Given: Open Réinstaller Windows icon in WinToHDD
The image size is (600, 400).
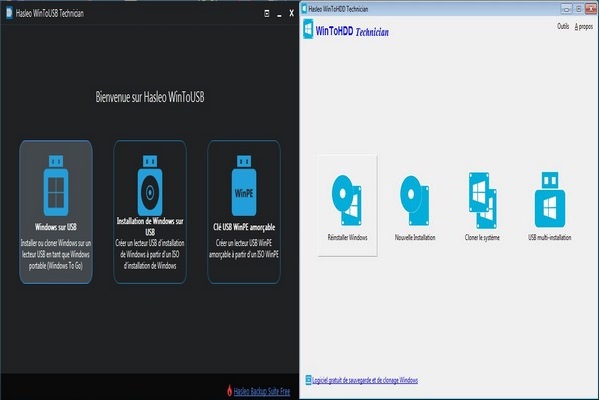Looking at the screenshot, I should [x=347, y=201].
